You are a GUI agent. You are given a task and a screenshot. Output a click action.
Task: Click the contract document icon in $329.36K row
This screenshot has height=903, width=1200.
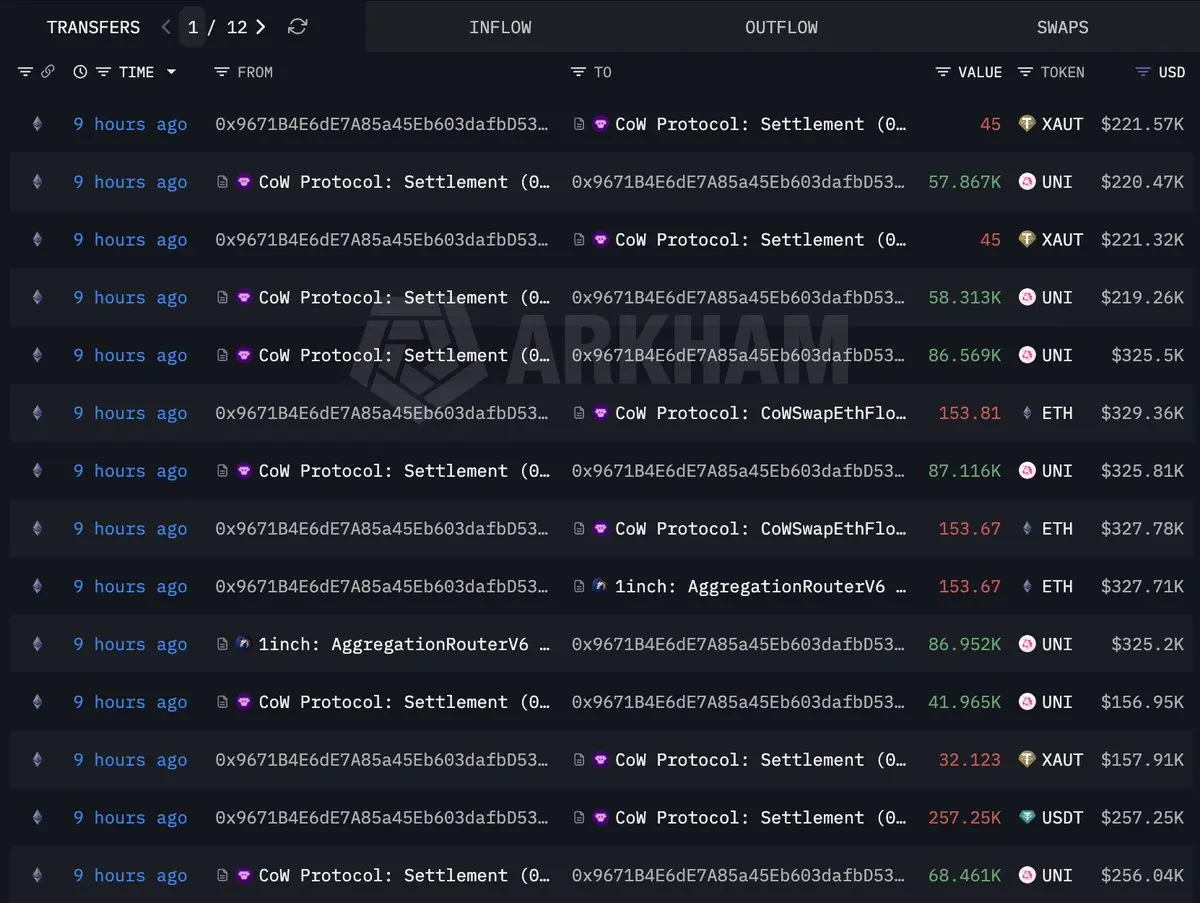(x=579, y=413)
